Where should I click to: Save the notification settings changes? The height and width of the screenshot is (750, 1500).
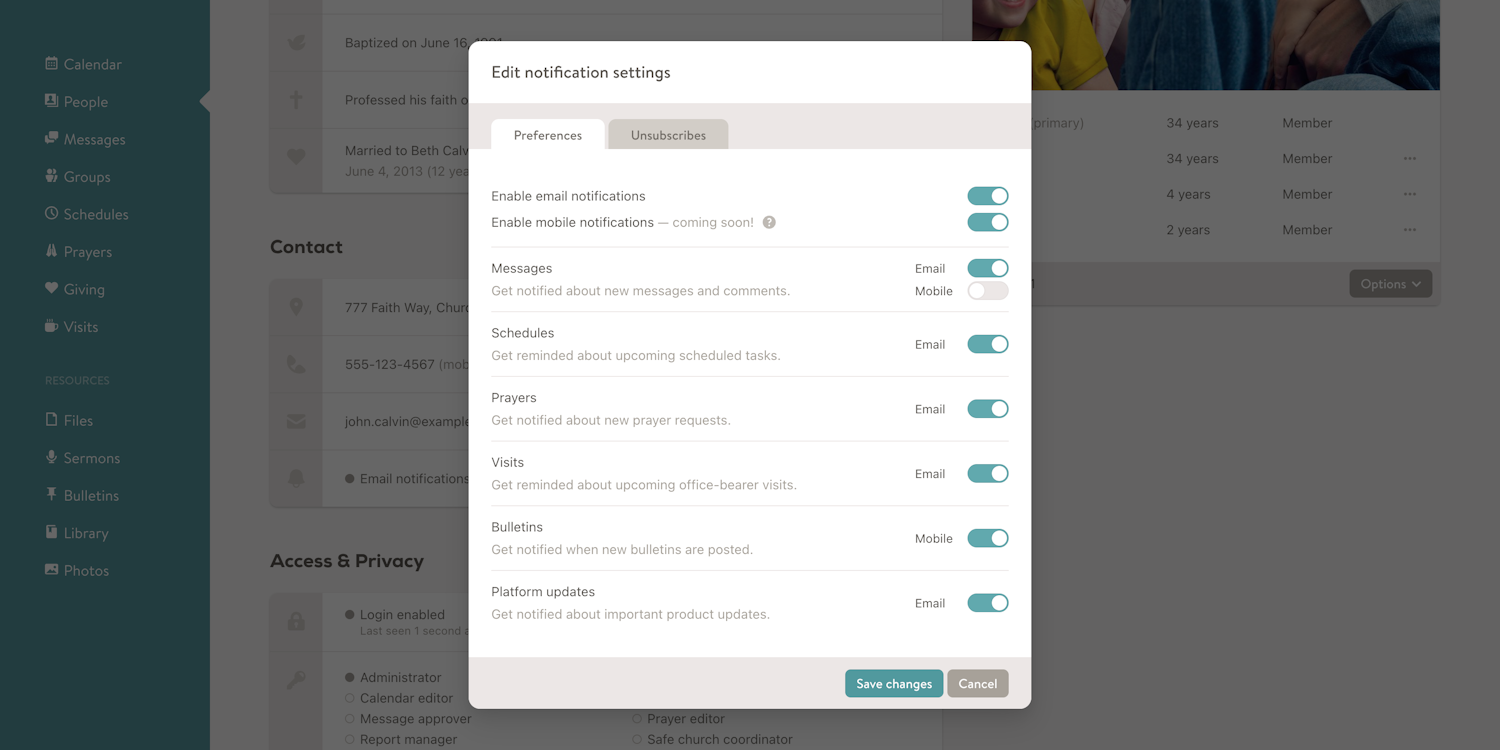pyautogui.click(x=893, y=683)
